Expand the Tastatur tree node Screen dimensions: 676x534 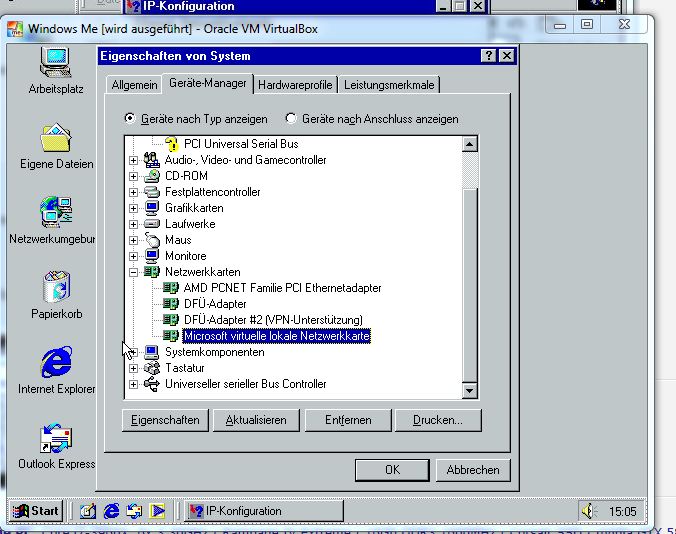coord(133,368)
